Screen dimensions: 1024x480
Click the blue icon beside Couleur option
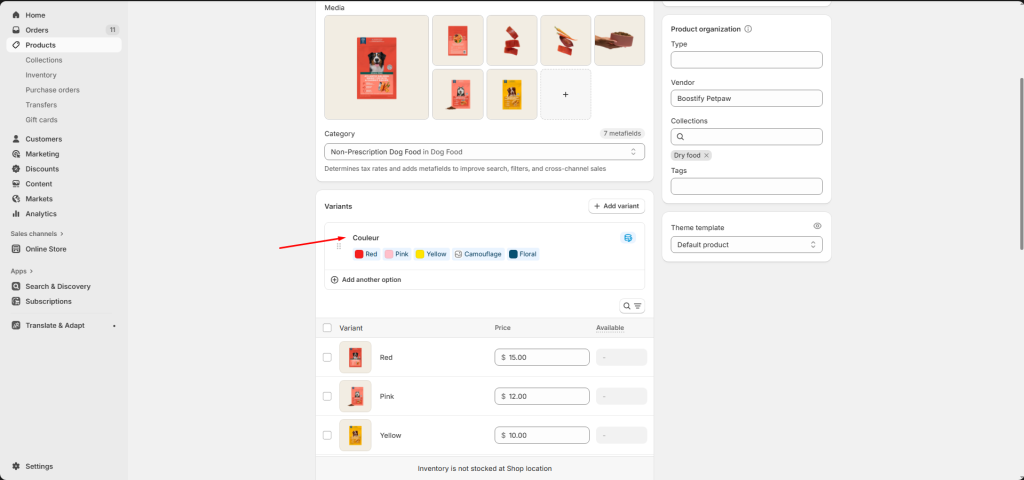point(628,238)
